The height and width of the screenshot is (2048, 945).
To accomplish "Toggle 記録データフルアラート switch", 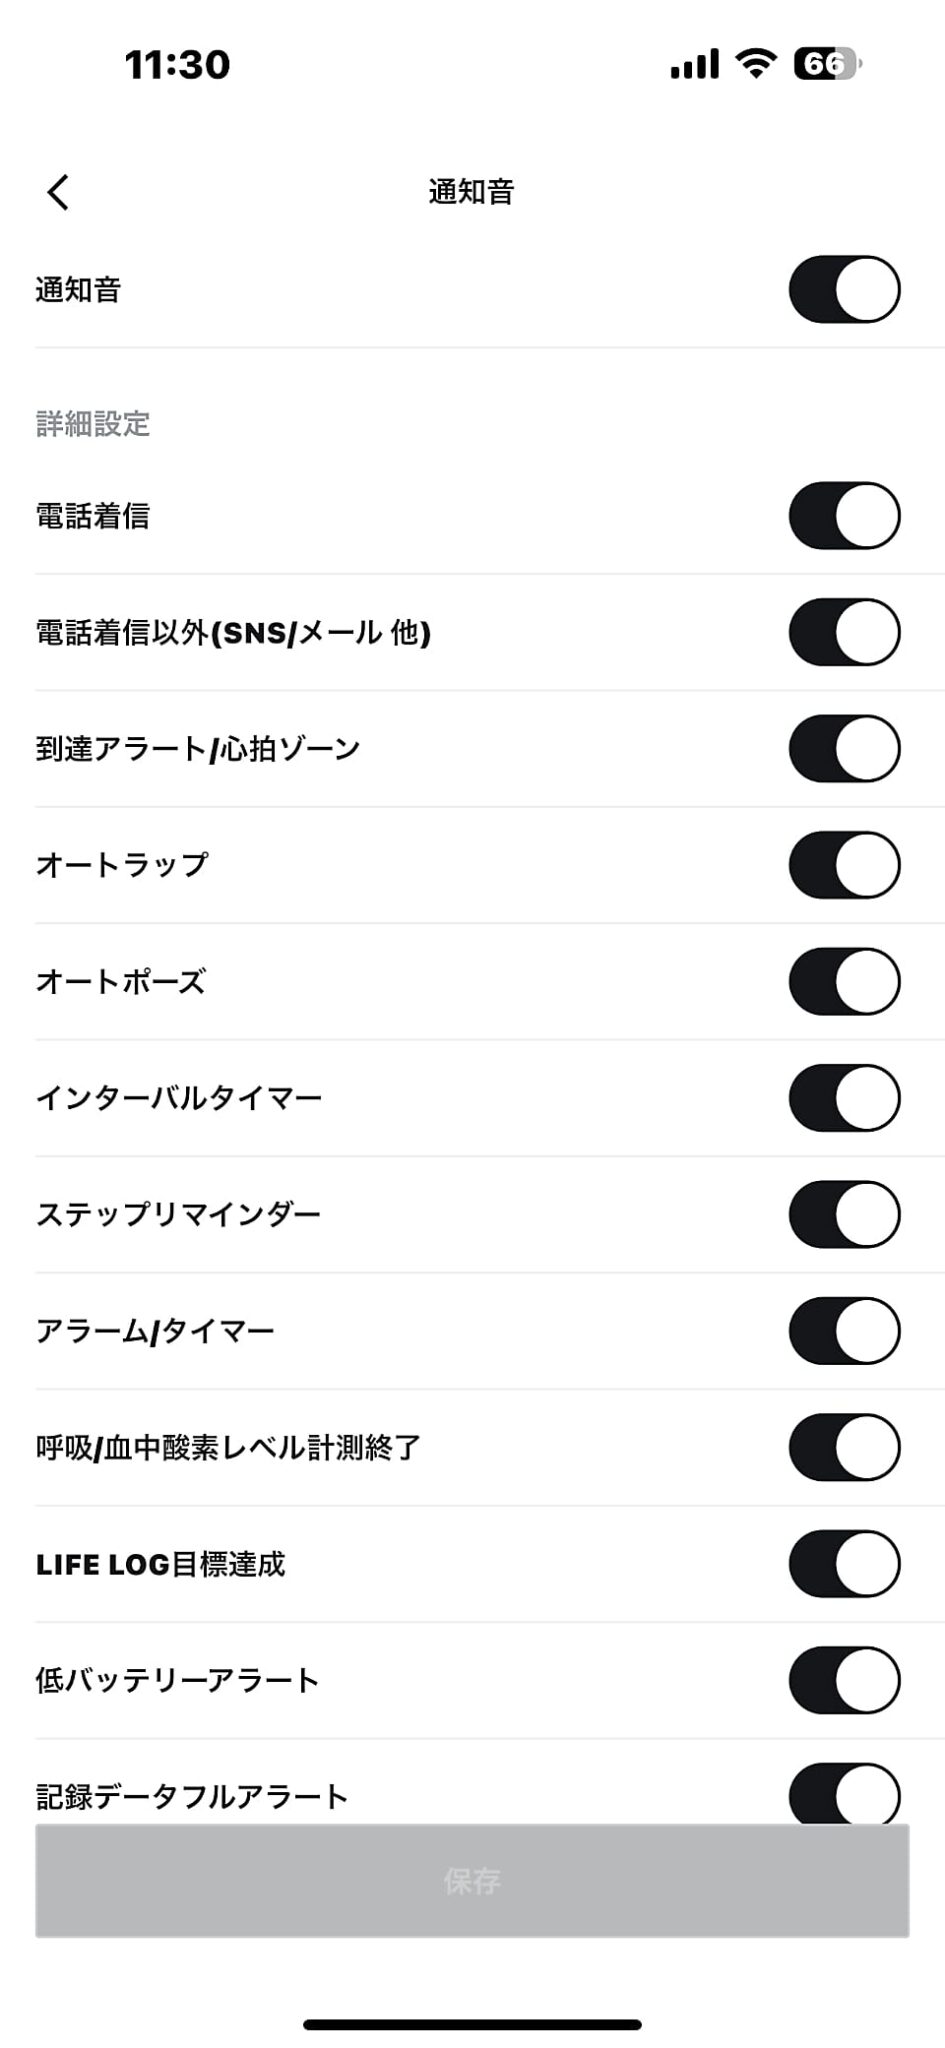I will [x=844, y=1796].
